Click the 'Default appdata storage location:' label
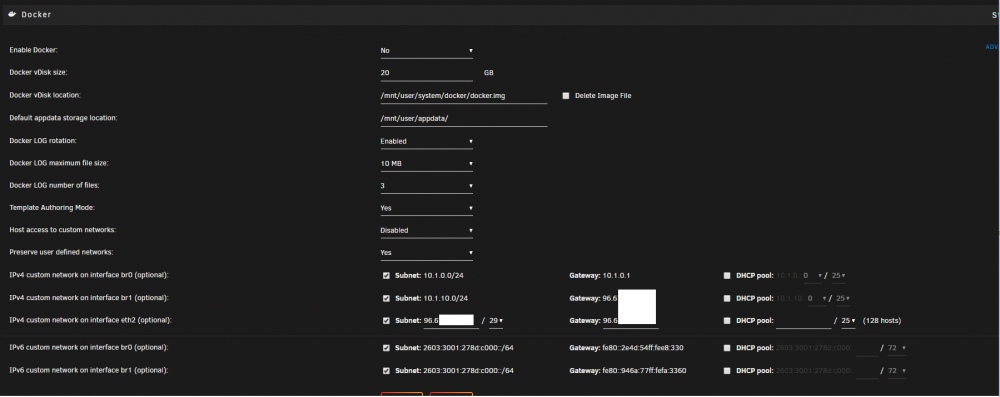The image size is (1000, 397). coord(63,118)
